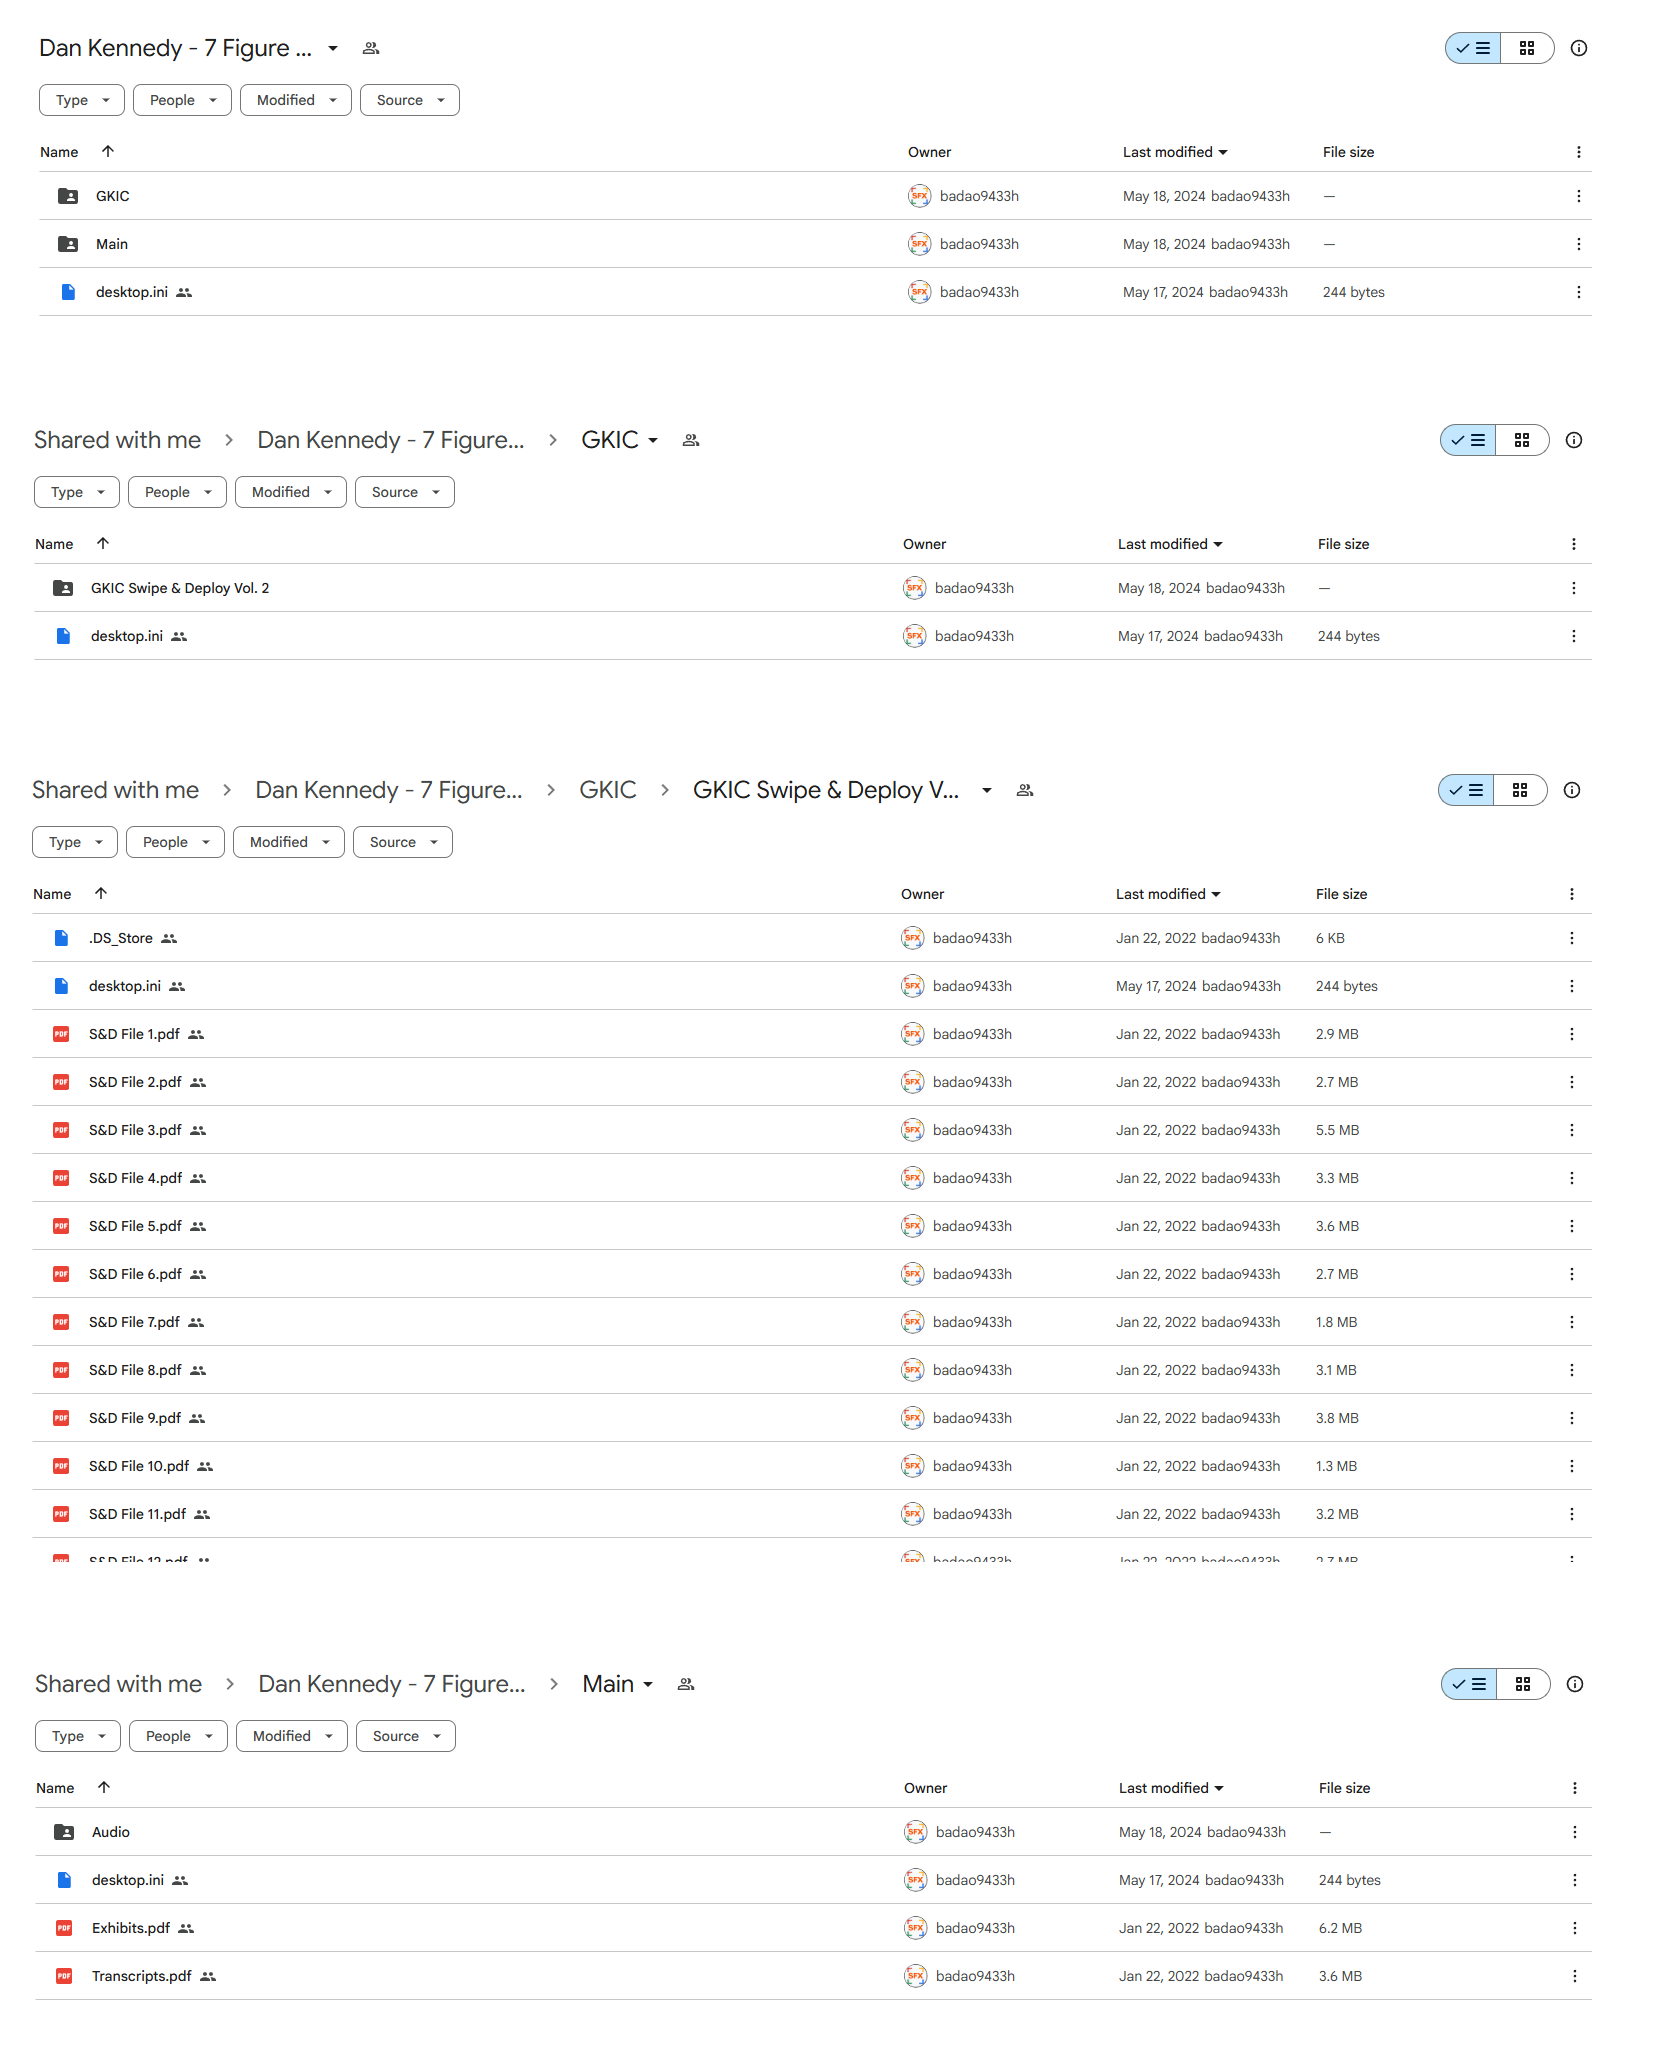Select the S&D File 2.pdf row
The image size is (1656, 2056).
[812, 1082]
